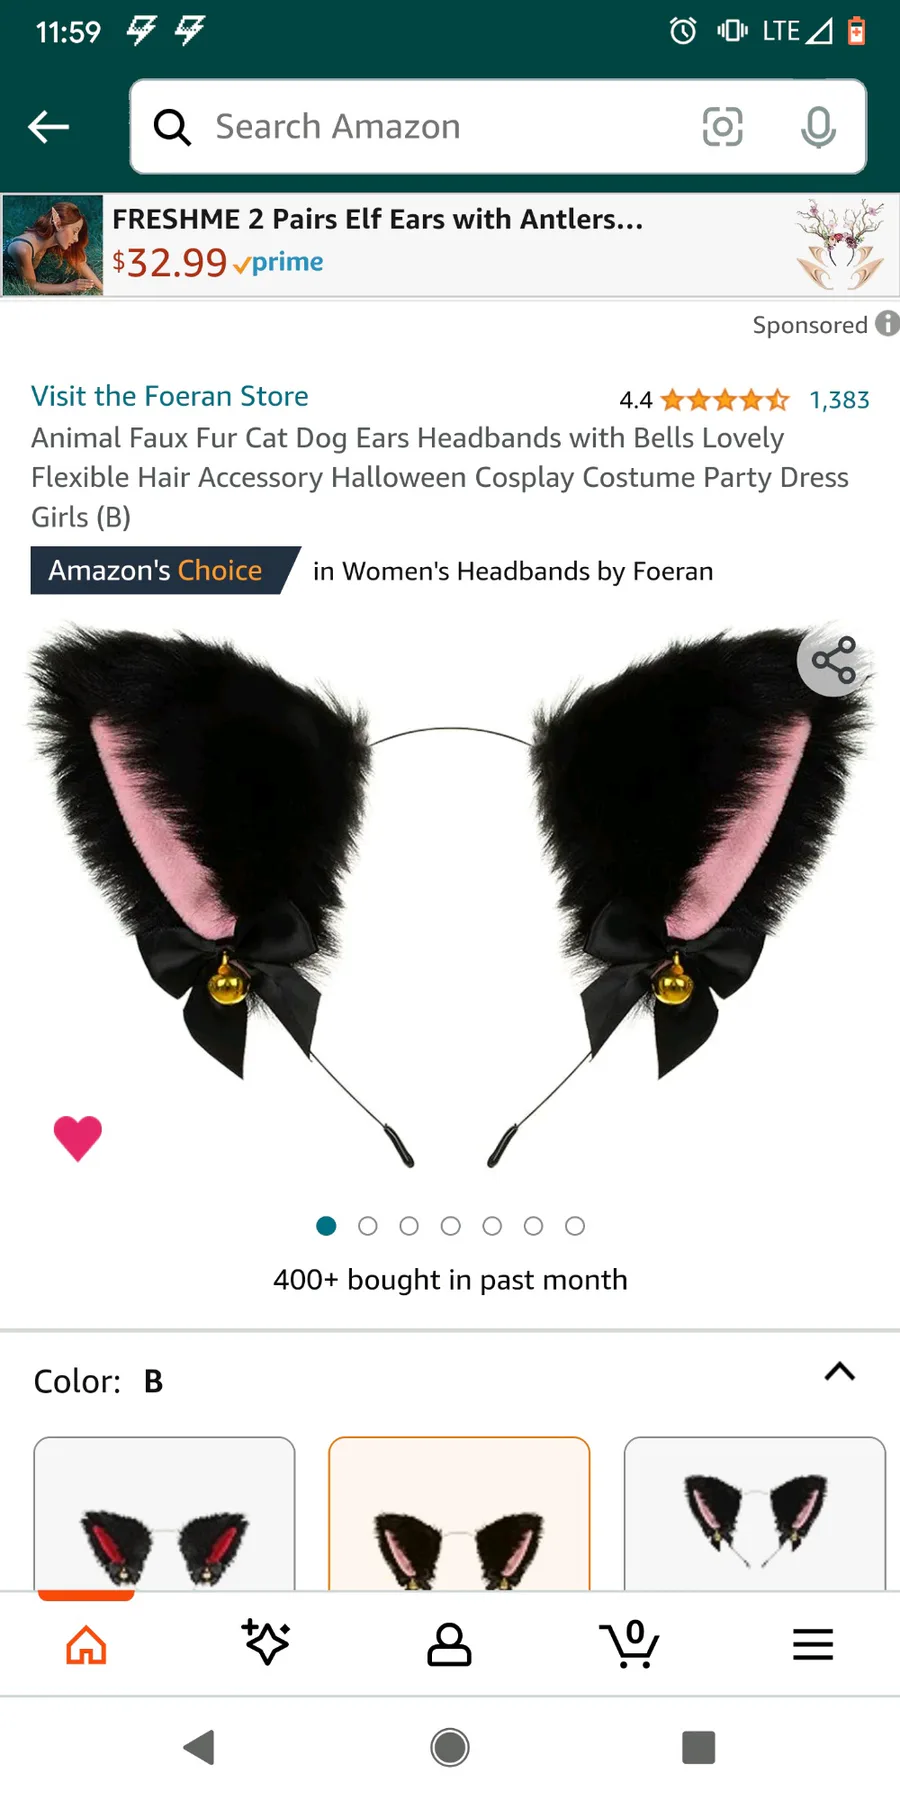Image resolution: width=900 pixels, height=1800 pixels.
Task: Select the third white-background color swatch
Action: coord(755,1514)
